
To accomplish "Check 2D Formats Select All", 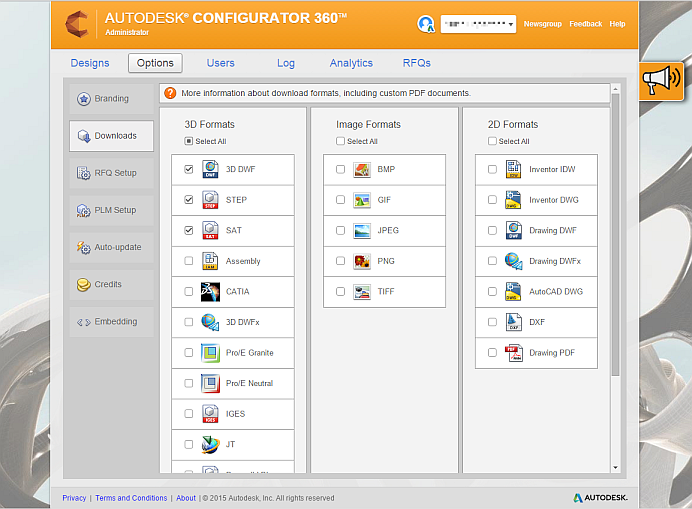I will [x=492, y=141].
